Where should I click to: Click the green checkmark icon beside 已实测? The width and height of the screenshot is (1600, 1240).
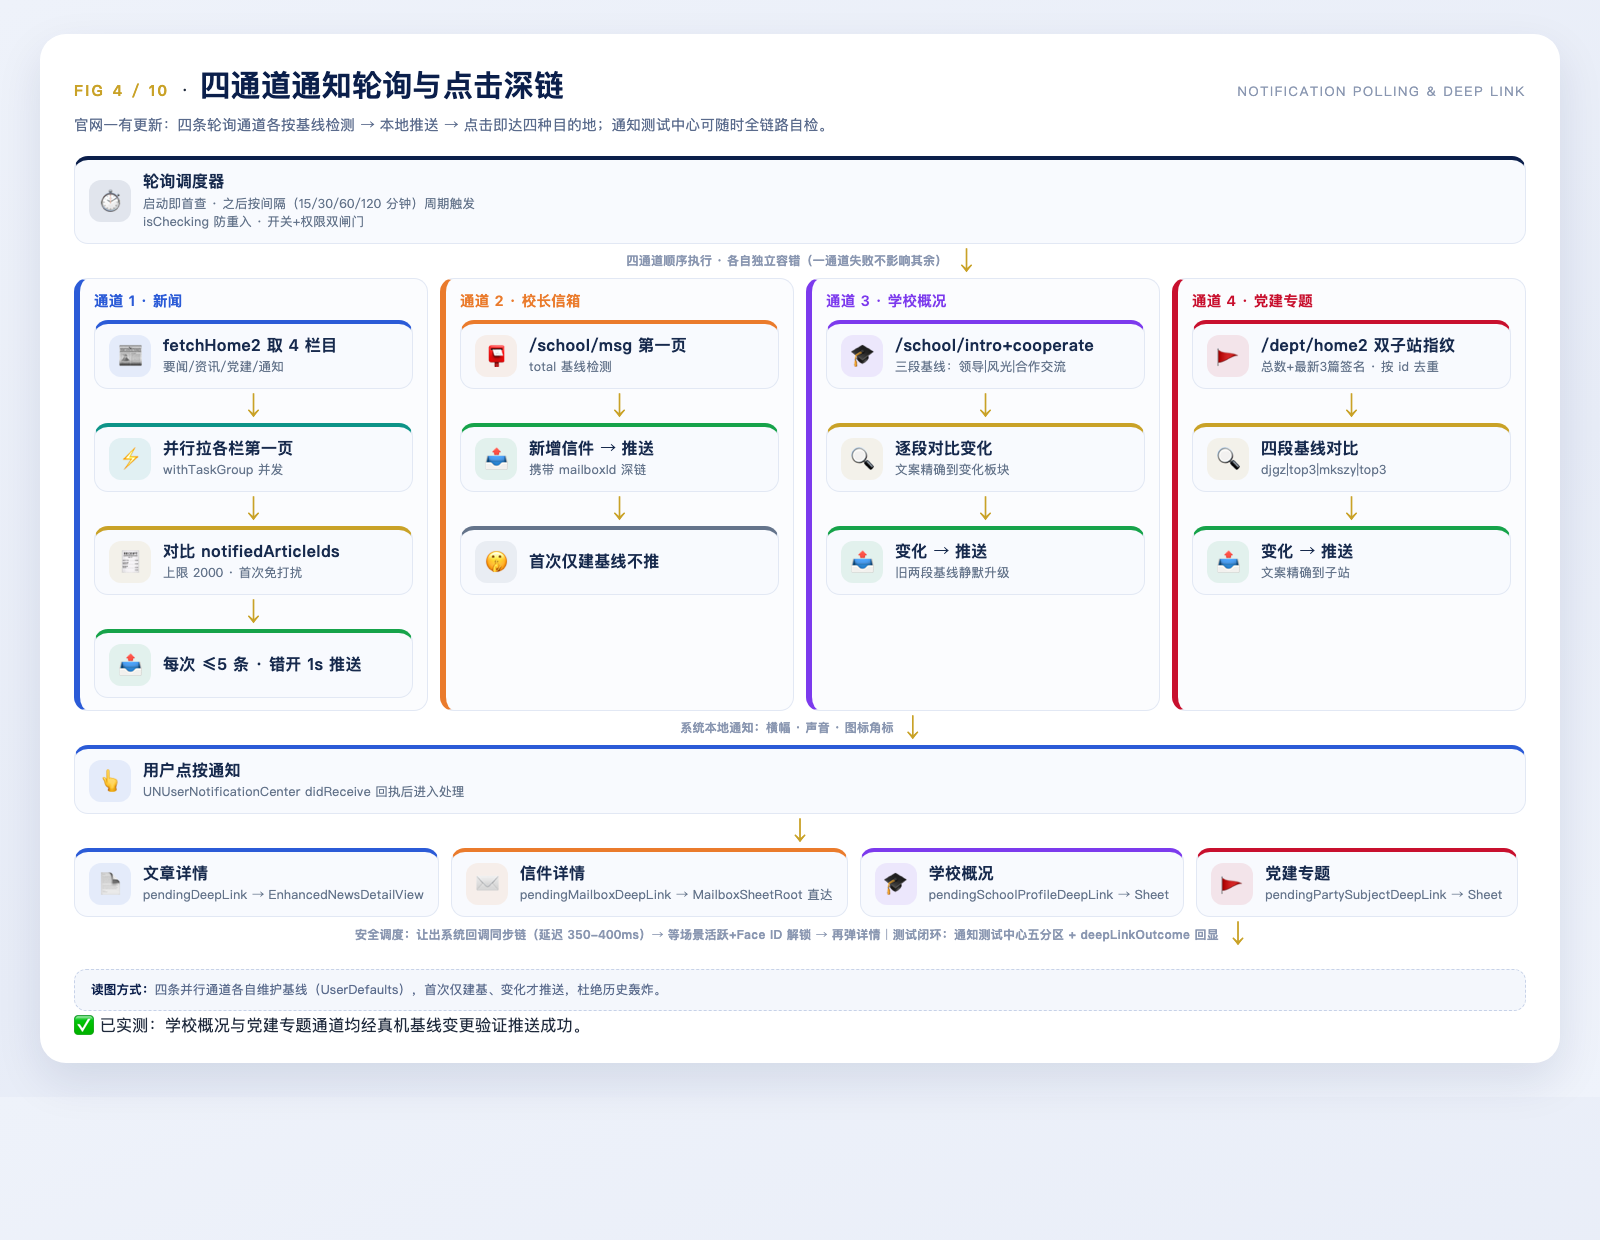tap(84, 1025)
